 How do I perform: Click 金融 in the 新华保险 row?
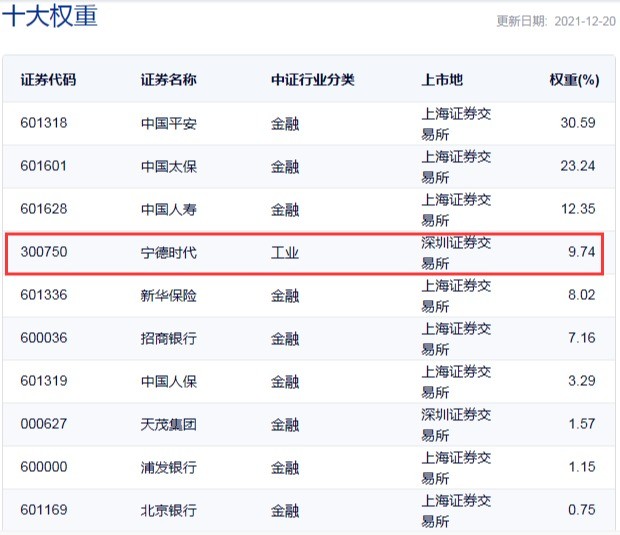coord(285,296)
